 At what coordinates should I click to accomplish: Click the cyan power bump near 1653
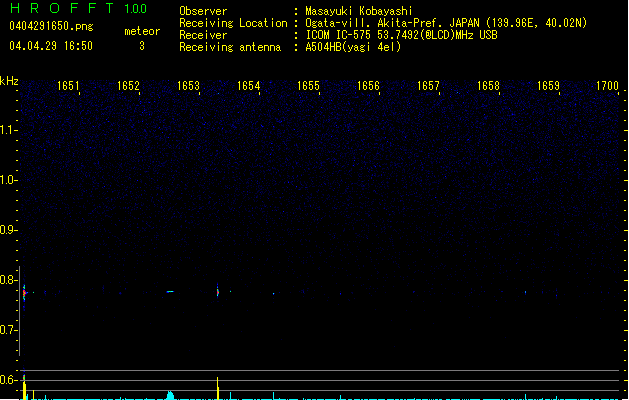coord(170,395)
